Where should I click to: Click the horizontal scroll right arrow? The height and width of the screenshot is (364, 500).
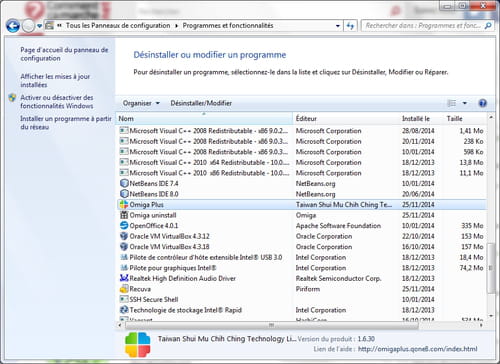[481, 325]
